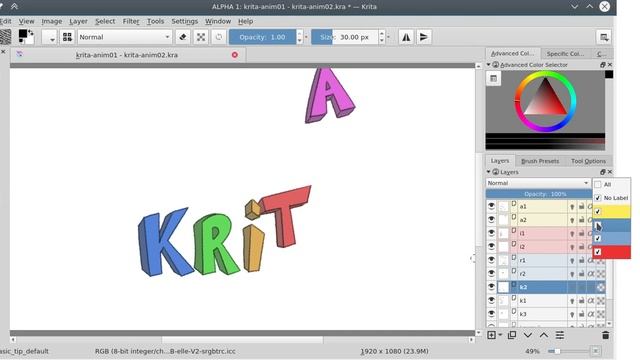Viewport: 640px width, 360px height.
Task: Hide layer r1 with eye icon
Action: click(x=491, y=260)
